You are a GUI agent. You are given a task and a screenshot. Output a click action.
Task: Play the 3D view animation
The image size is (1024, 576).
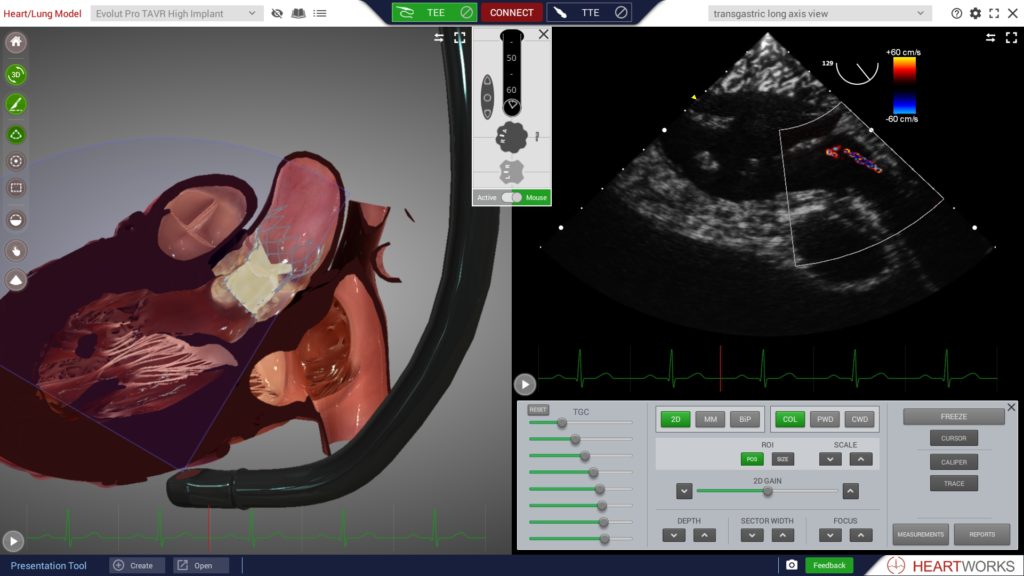coord(13,541)
